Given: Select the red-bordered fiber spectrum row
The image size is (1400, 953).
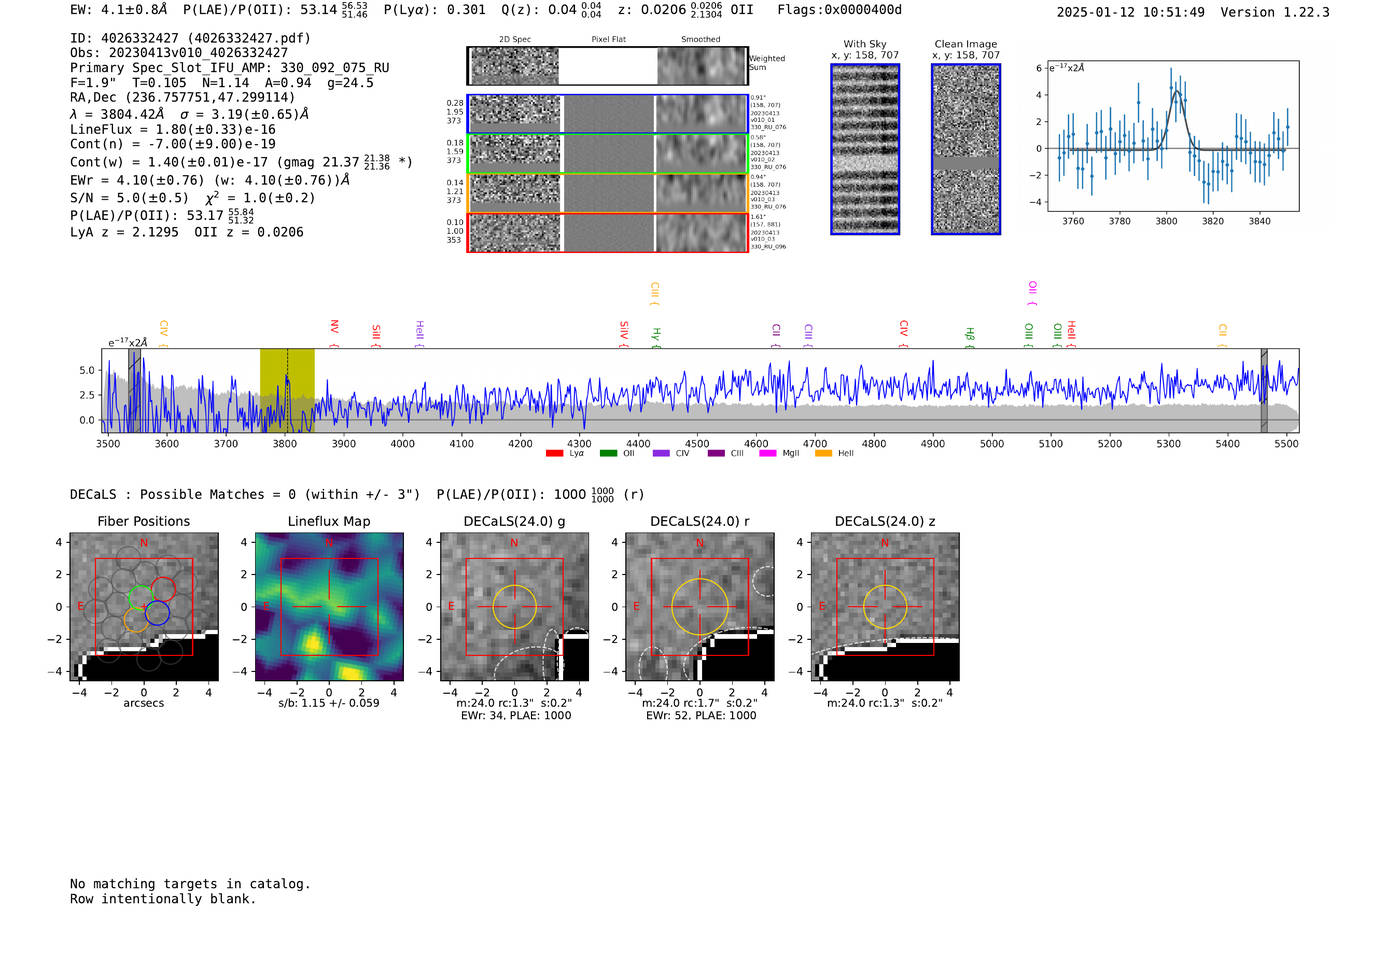Looking at the screenshot, I should 607,233.
